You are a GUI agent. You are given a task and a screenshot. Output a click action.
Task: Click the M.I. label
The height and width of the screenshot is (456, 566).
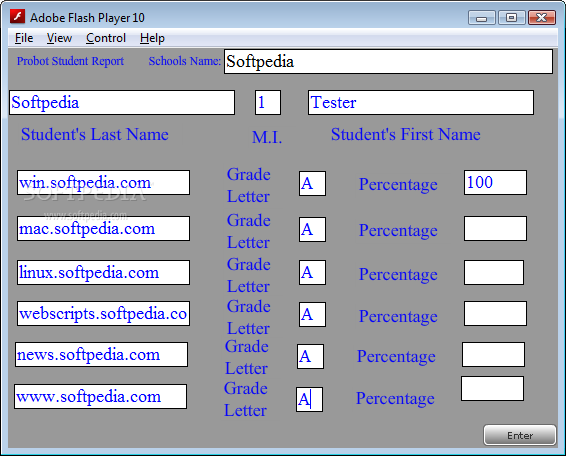pyautogui.click(x=267, y=138)
